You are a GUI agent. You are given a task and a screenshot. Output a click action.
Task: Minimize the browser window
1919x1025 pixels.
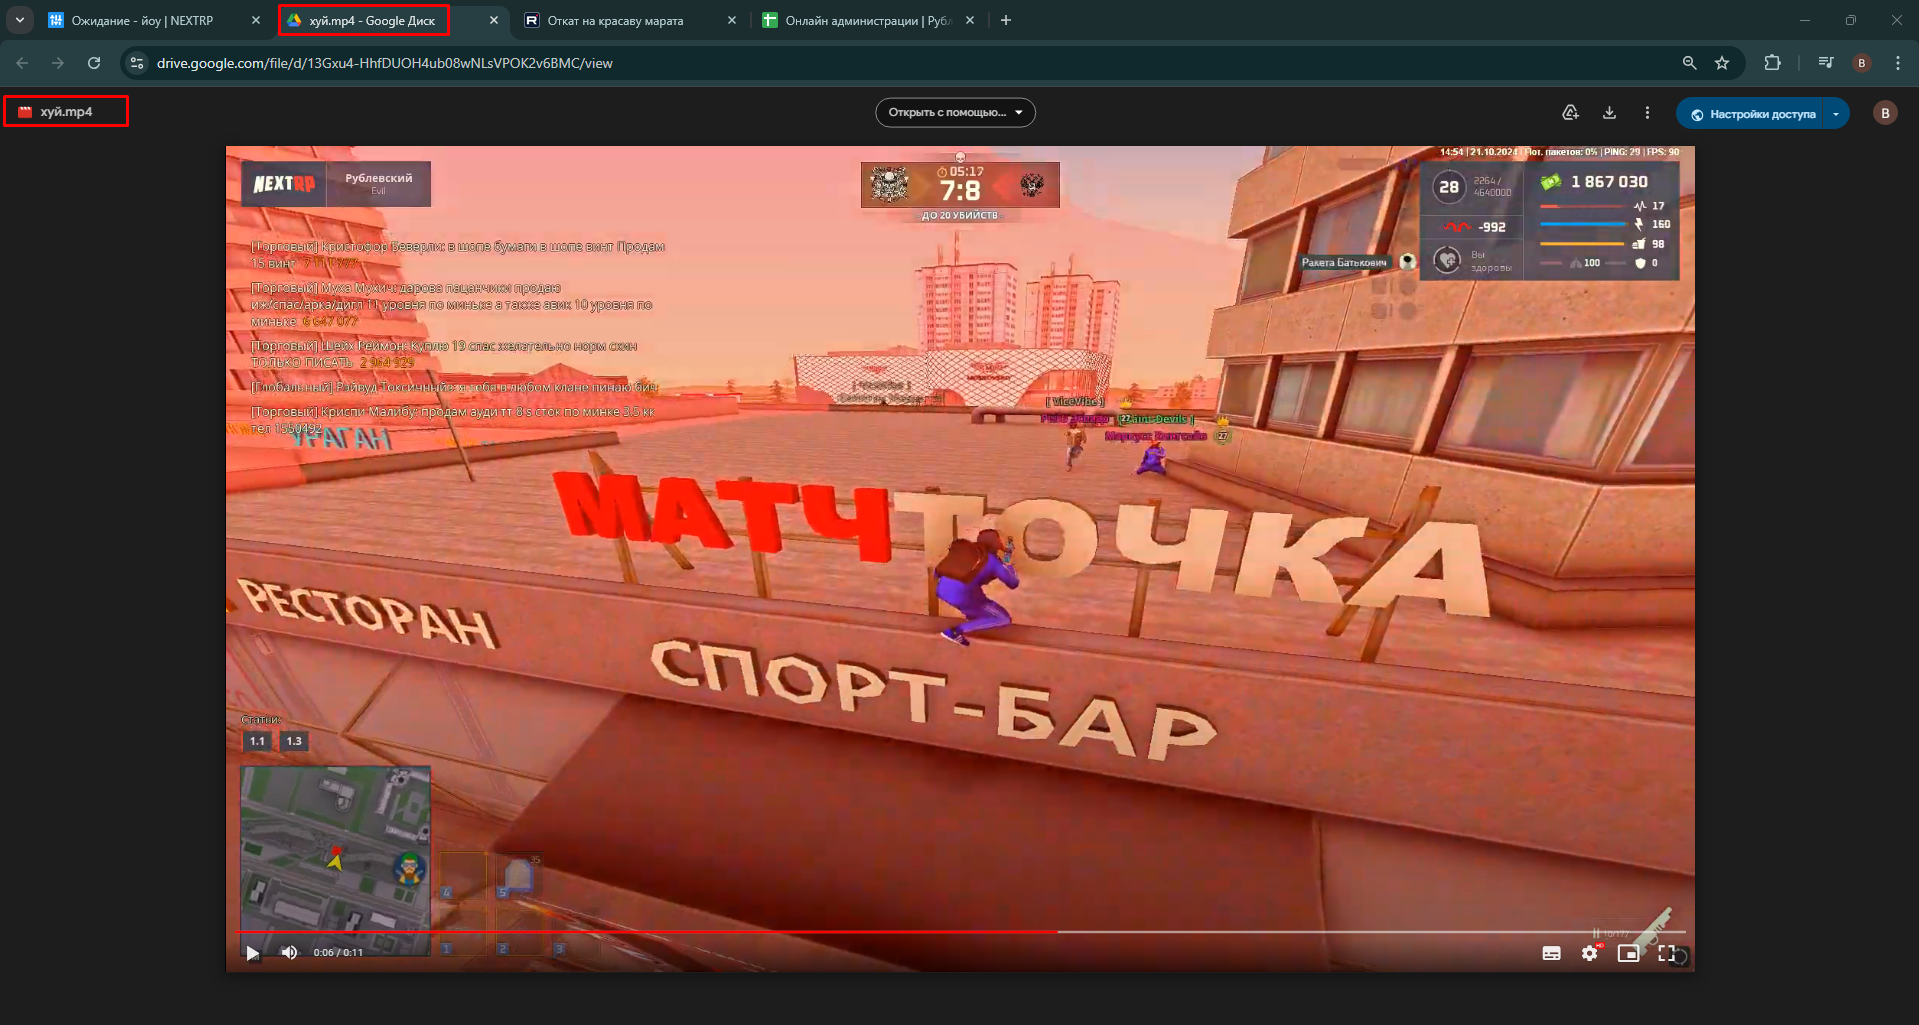tap(1805, 20)
